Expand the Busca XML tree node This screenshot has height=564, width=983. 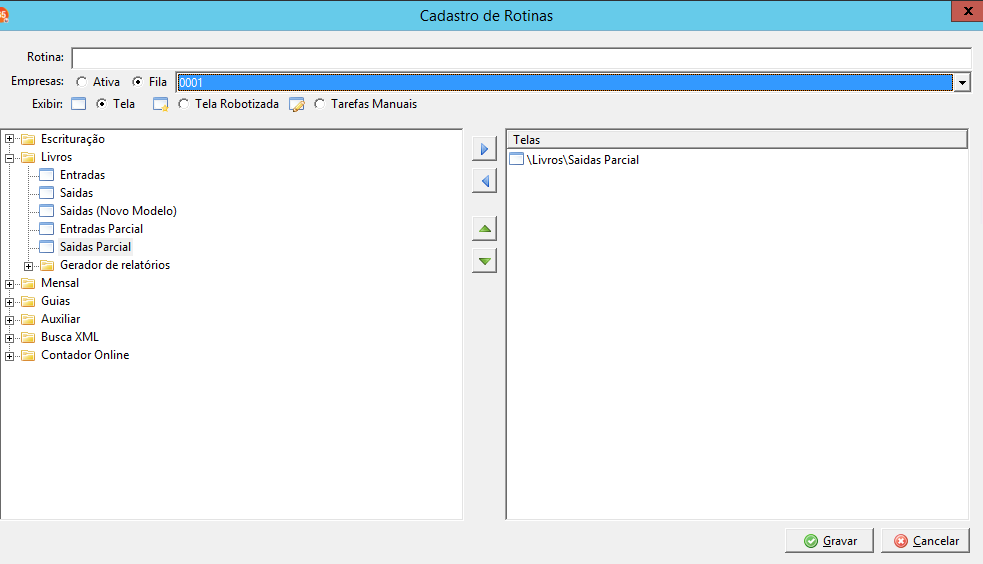click(9, 338)
